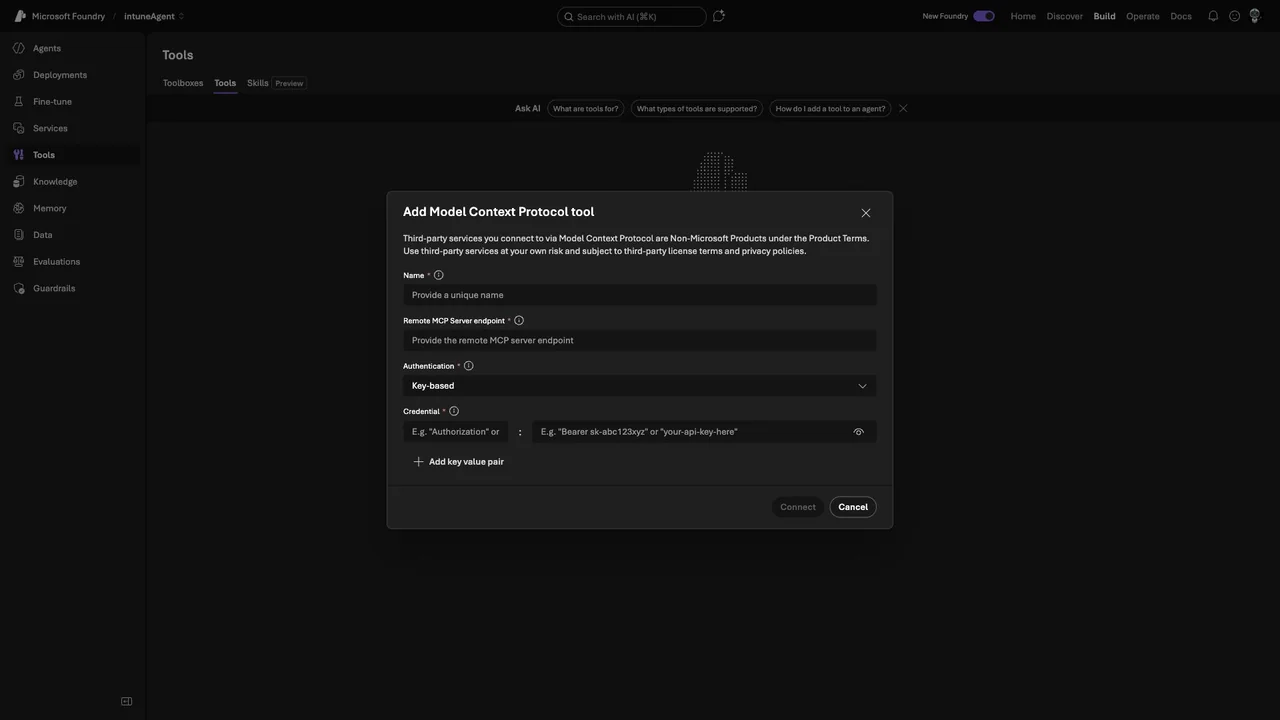Viewport: 1280px width, 720px height.
Task: Open the Guardrails sidebar icon
Action: click(x=19, y=288)
